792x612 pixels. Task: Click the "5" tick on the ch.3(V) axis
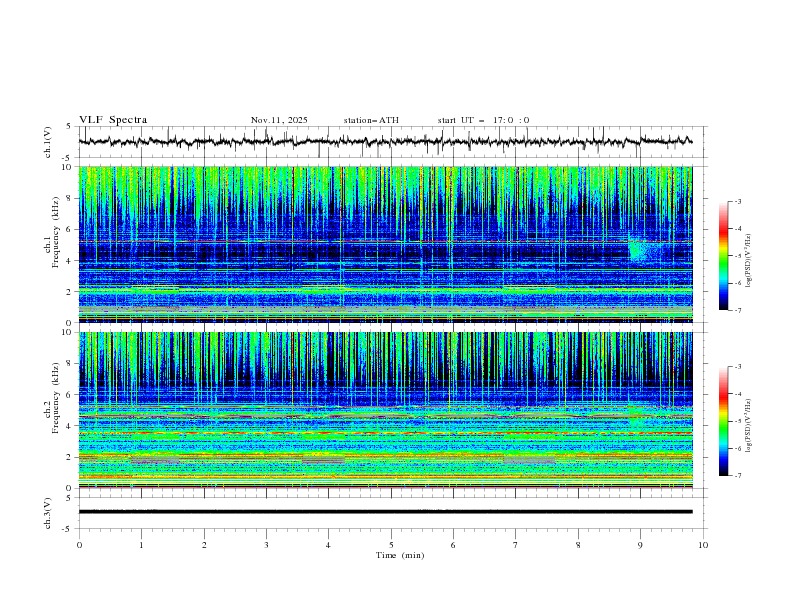[x=69, y=497]
